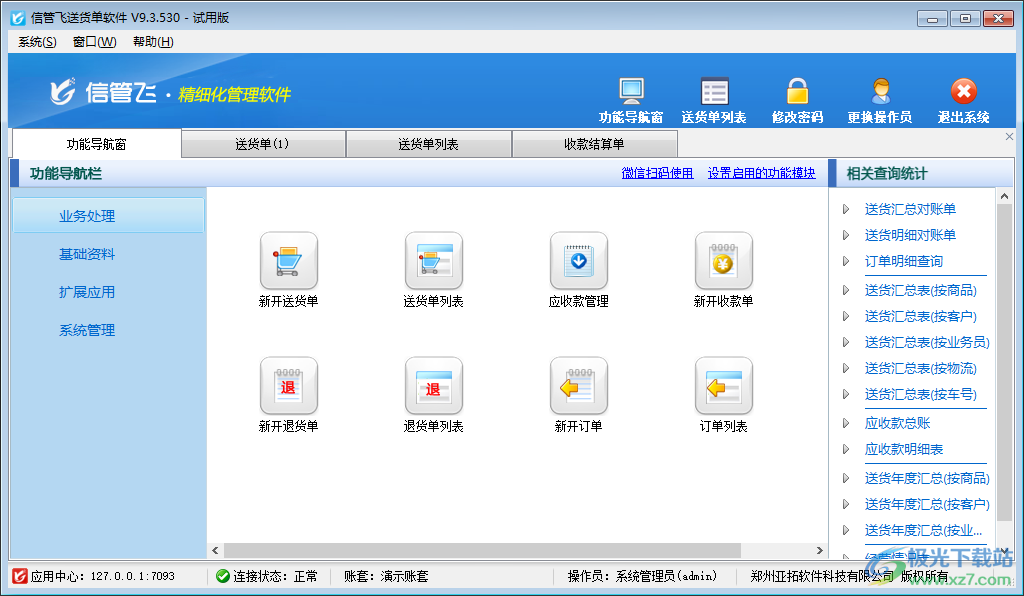
Task: Expand the arrow beside 送货汇总表(按物流)
Action: point(846,368)
